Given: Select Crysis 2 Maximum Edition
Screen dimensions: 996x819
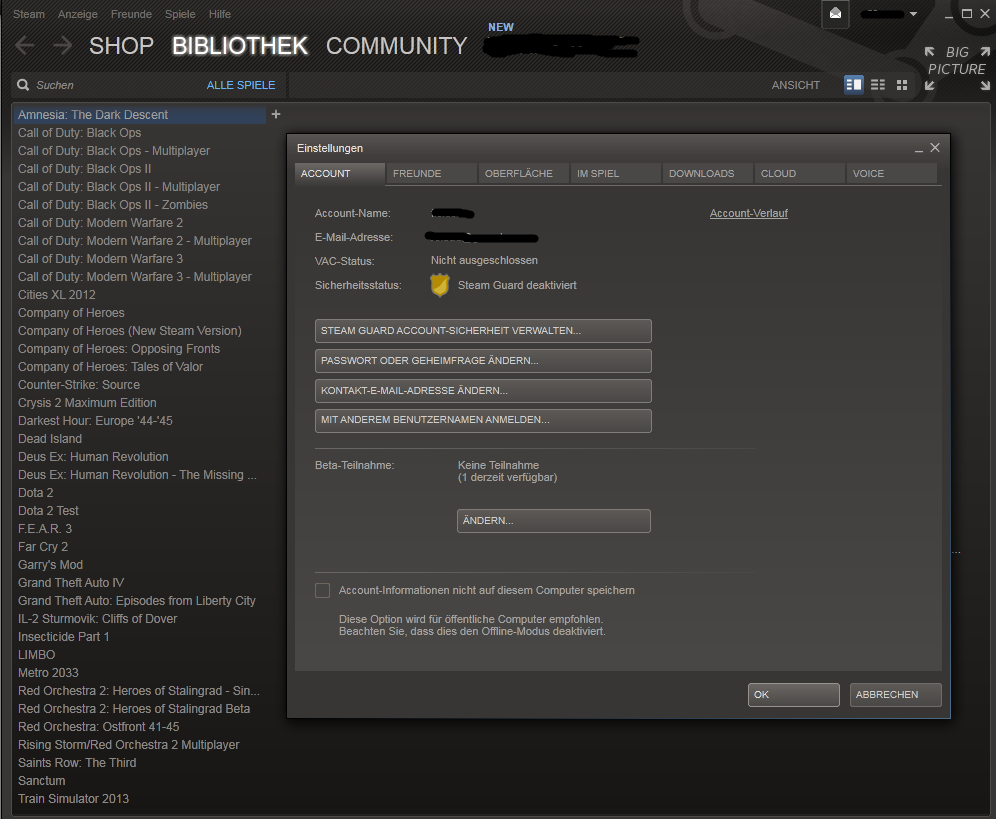Looking at the screenshot, I should coord(87,403).
